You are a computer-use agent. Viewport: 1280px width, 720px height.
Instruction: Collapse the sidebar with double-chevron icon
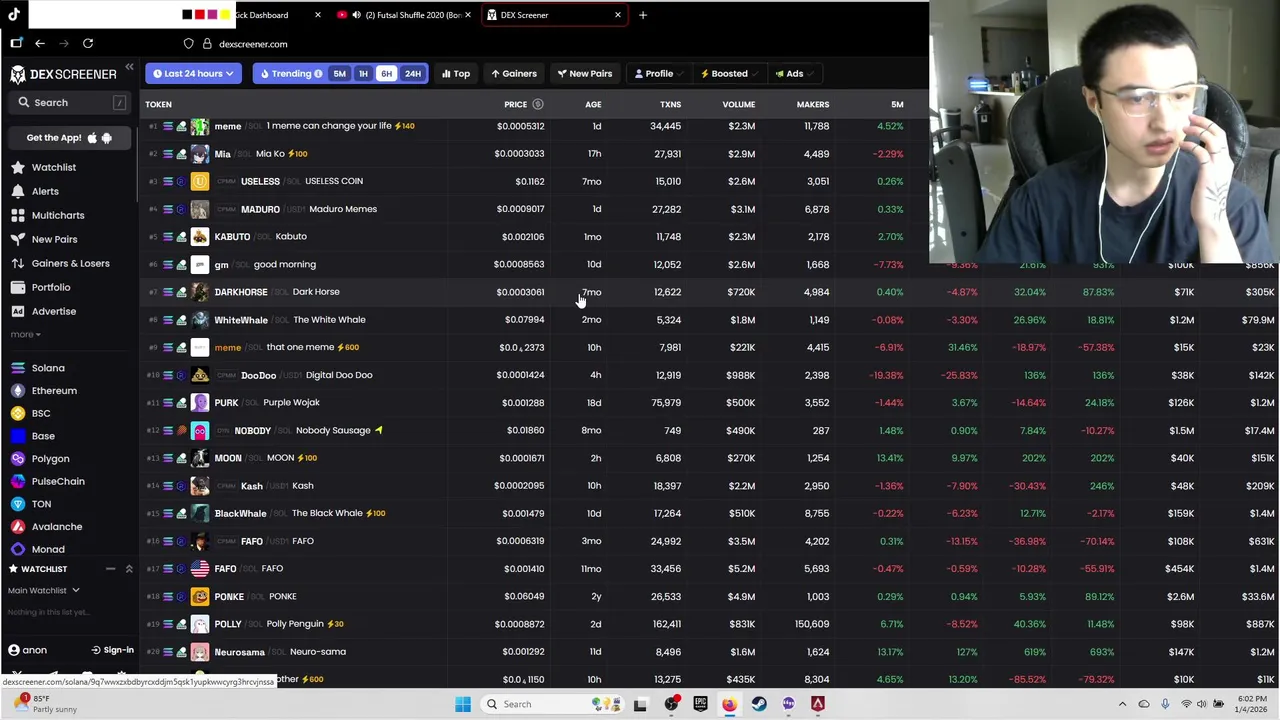click(x=129, y=67)
